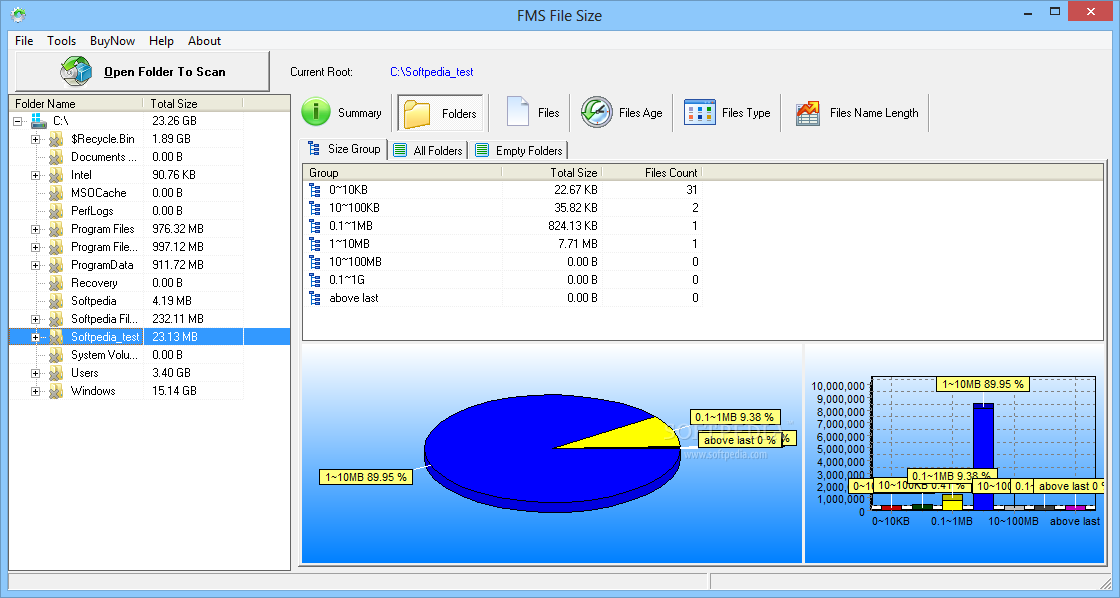Click the application icon in title bar

click(19, 14)
